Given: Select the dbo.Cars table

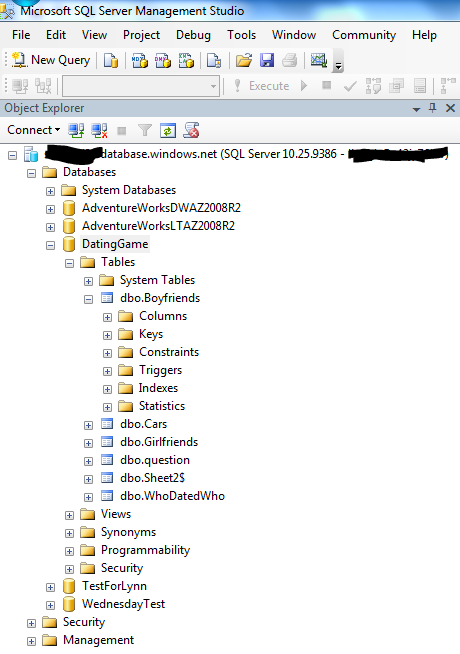Looking at the screenshot, I should coord(143,424).
